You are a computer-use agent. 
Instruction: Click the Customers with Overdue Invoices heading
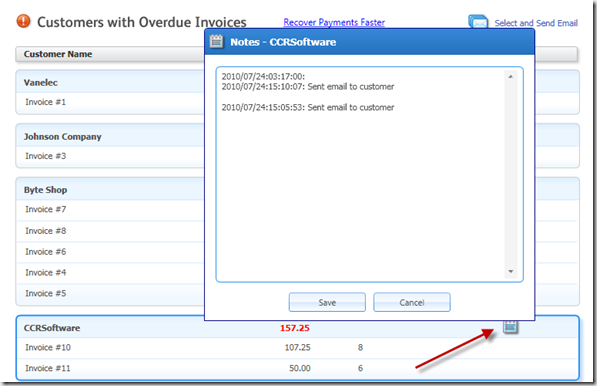142,22
